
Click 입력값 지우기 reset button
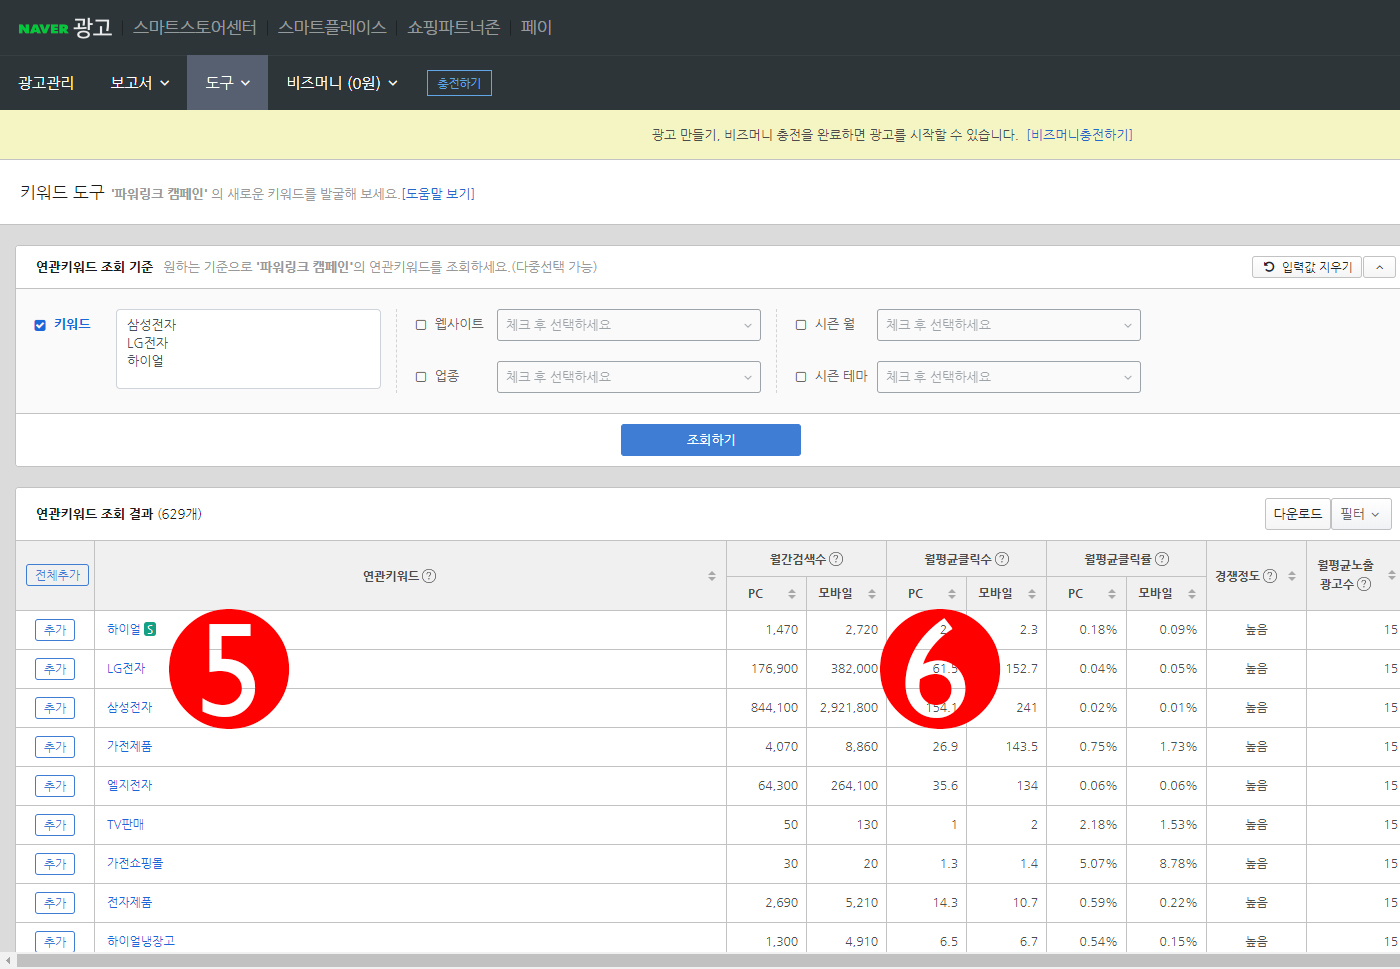coord(1307,267)
